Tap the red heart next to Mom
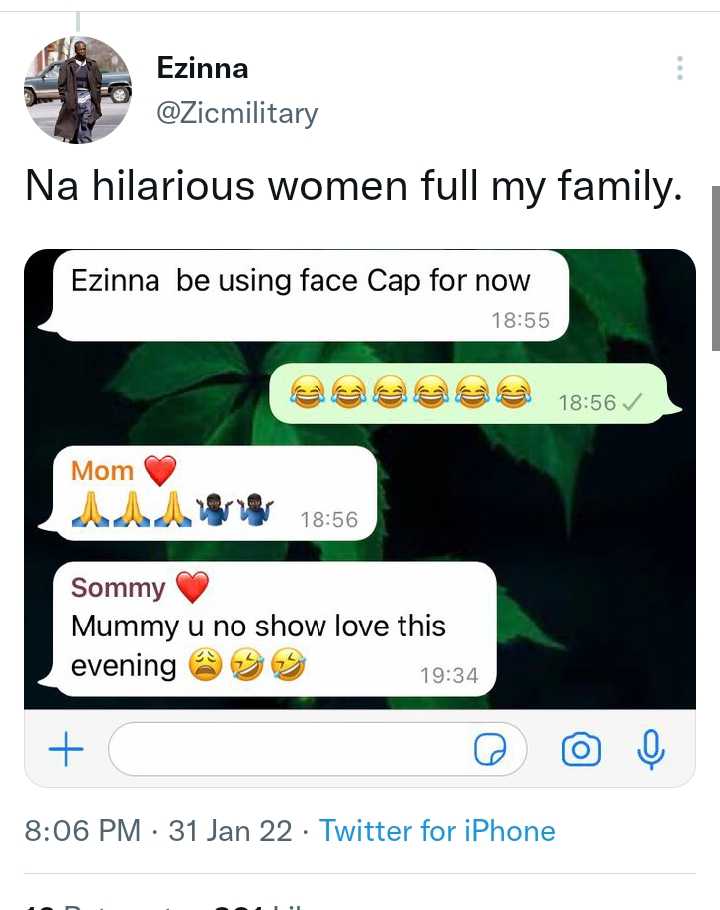The height and width of the screenshot is (910, 720). 160,470
